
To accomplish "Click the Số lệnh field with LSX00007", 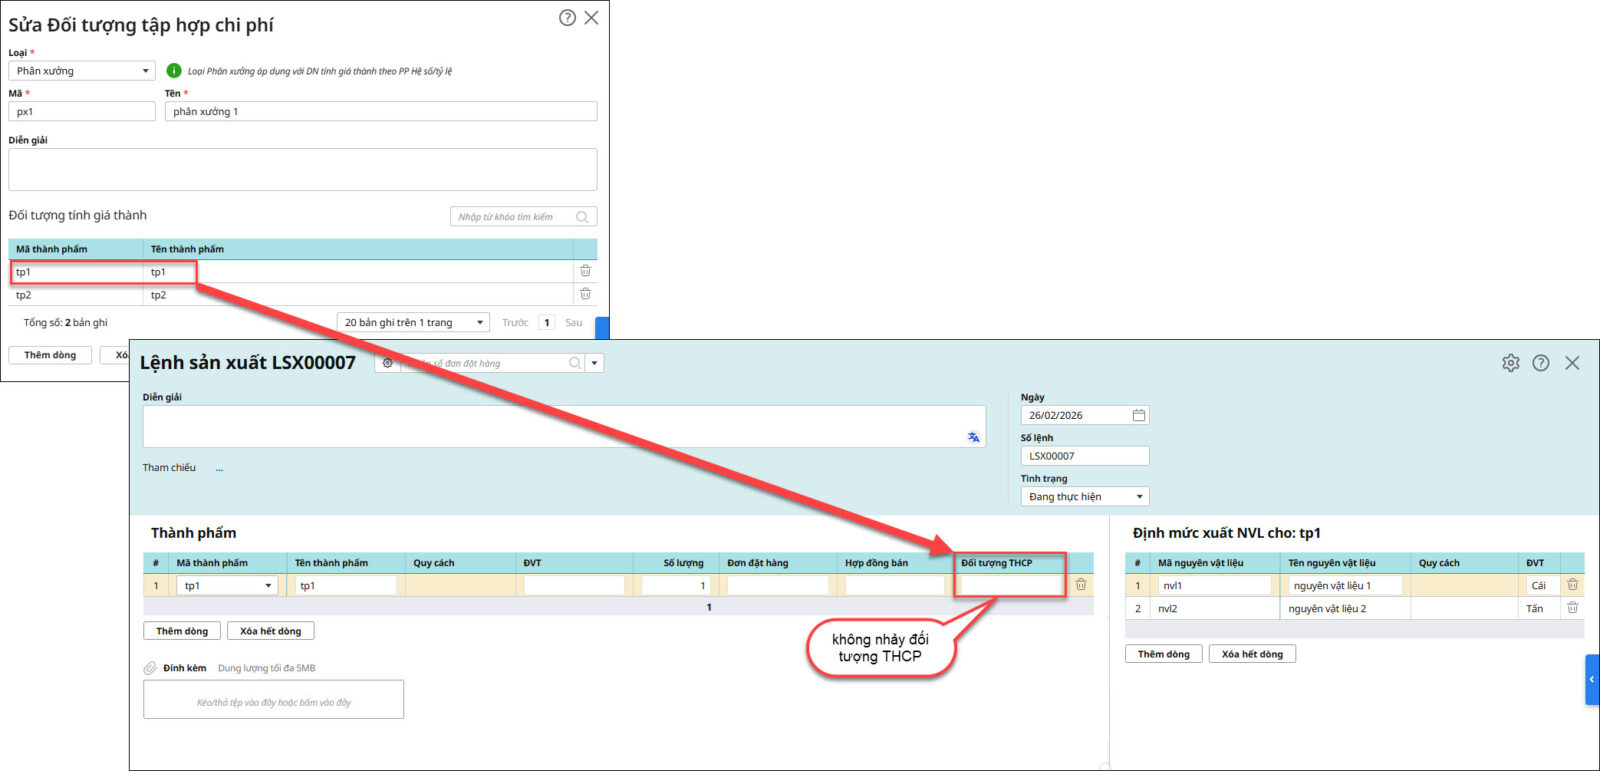I will (1085, 456).
